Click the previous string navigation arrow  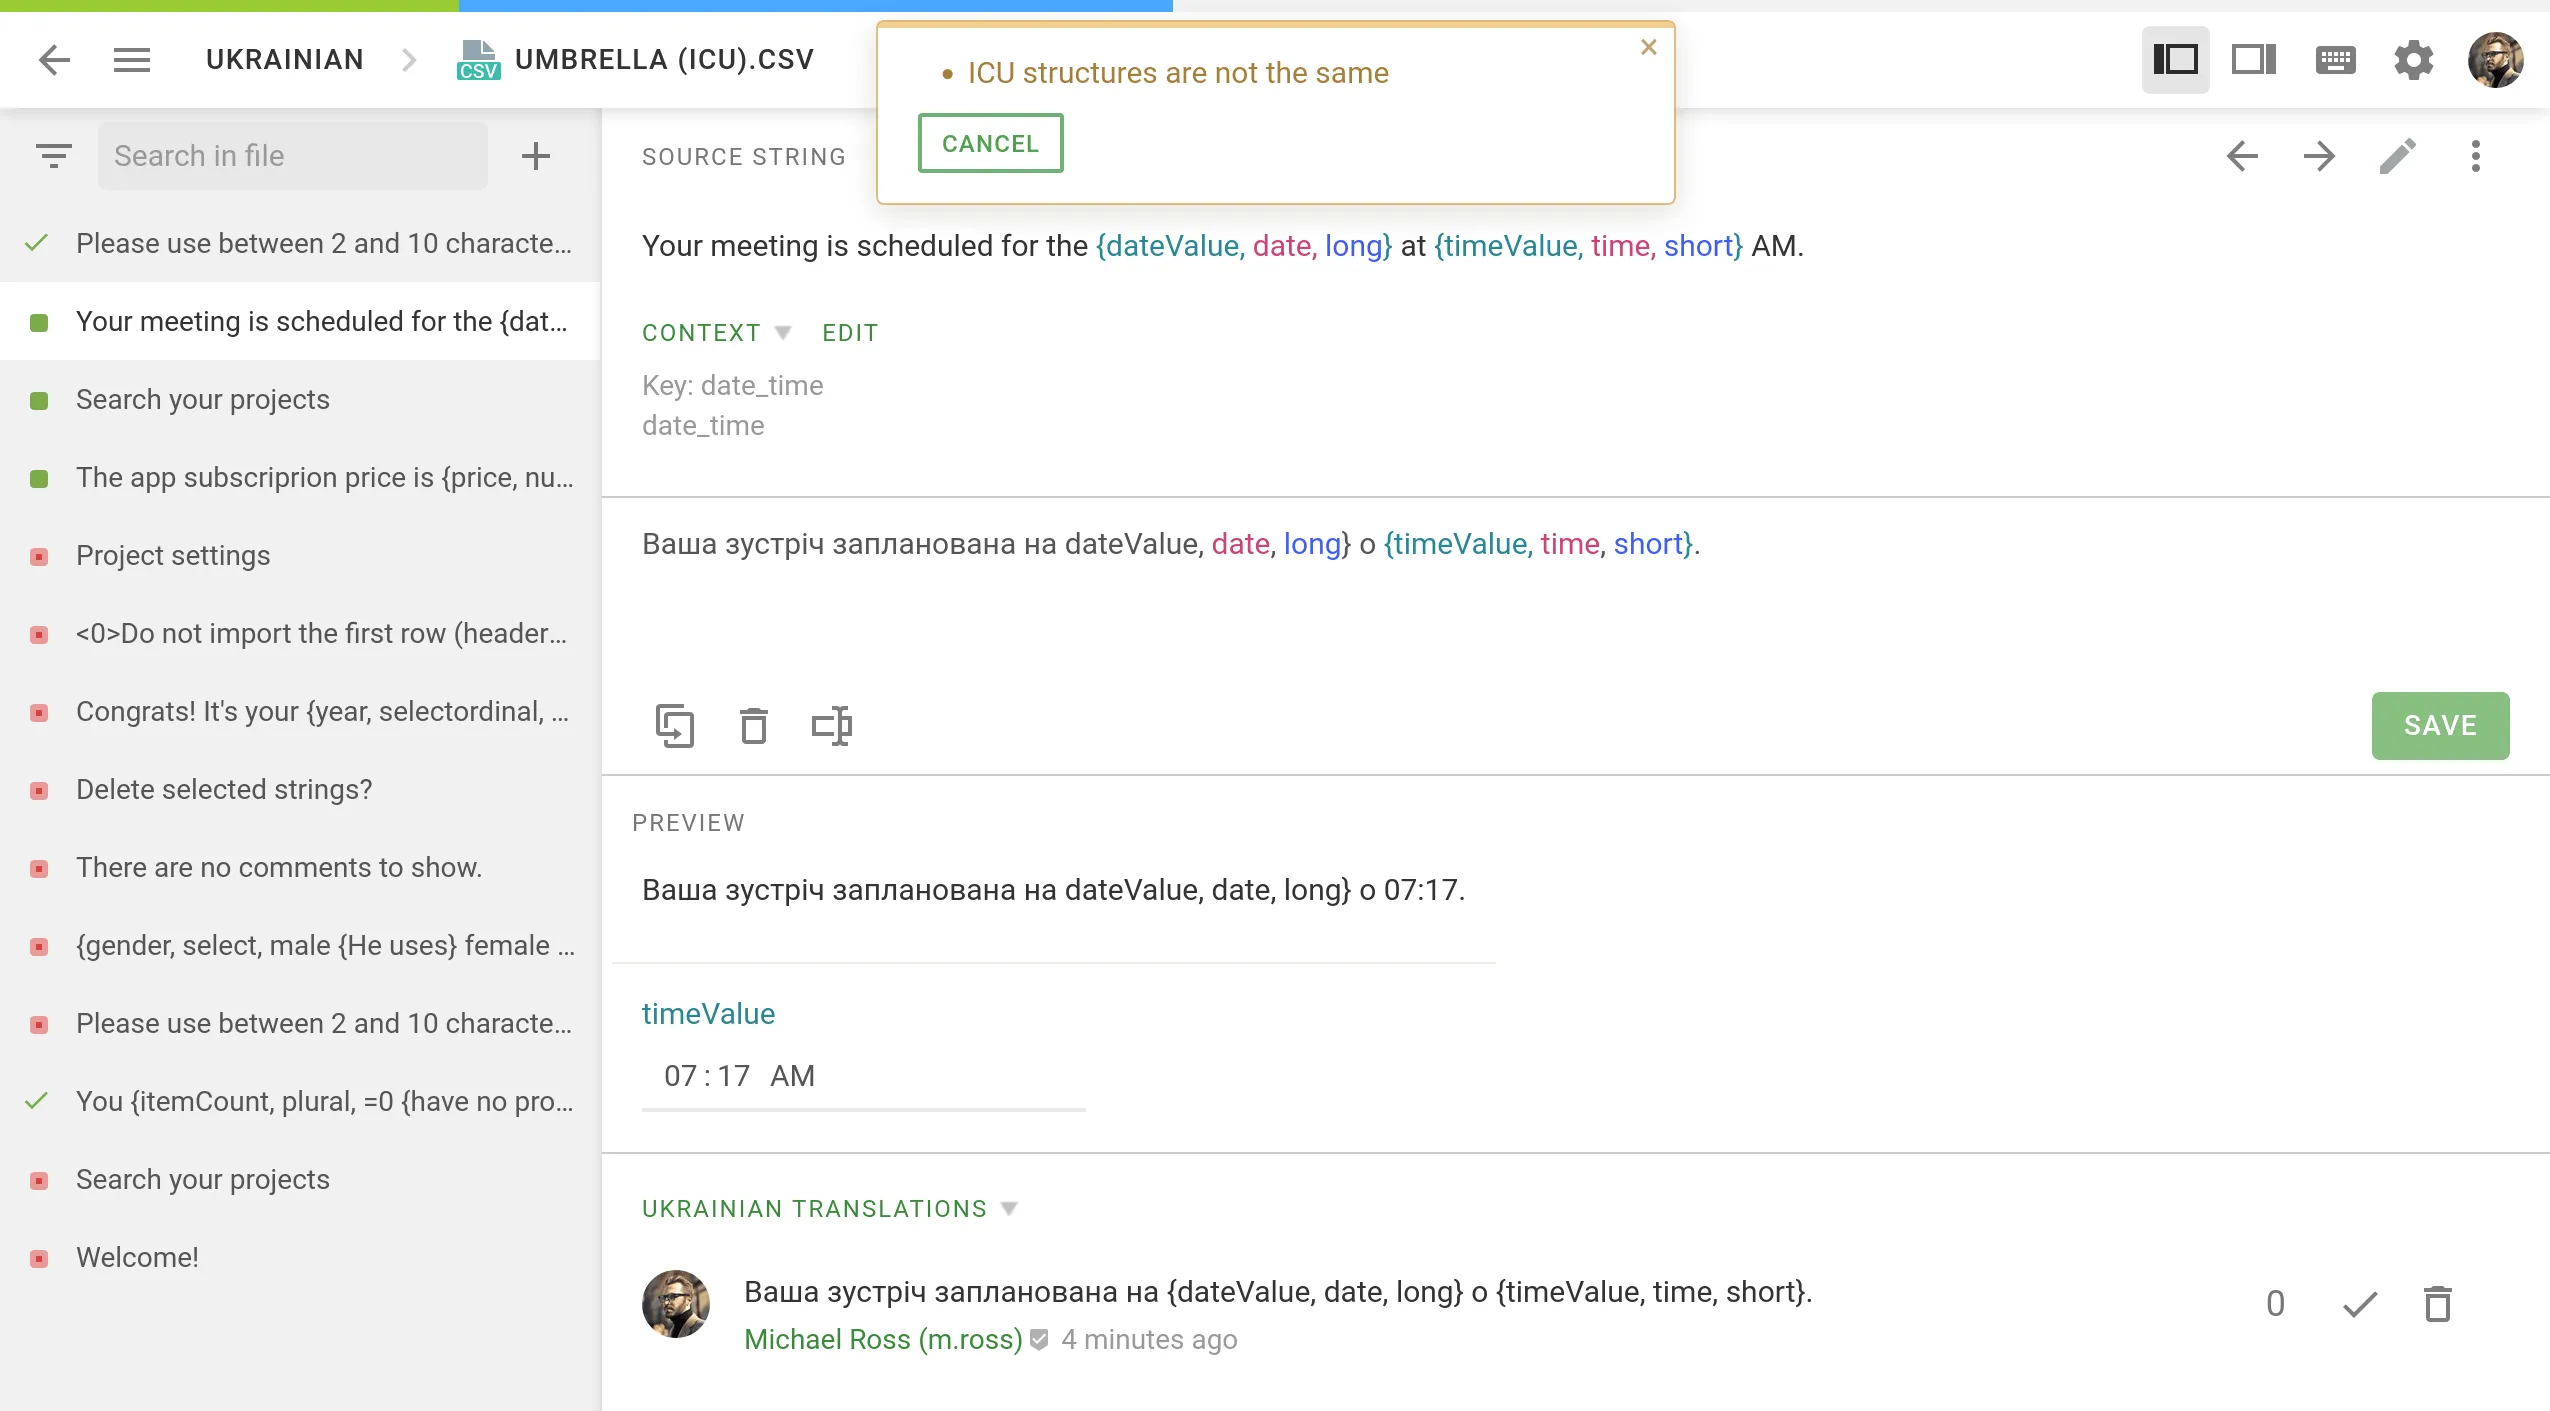click(2243, 156)
